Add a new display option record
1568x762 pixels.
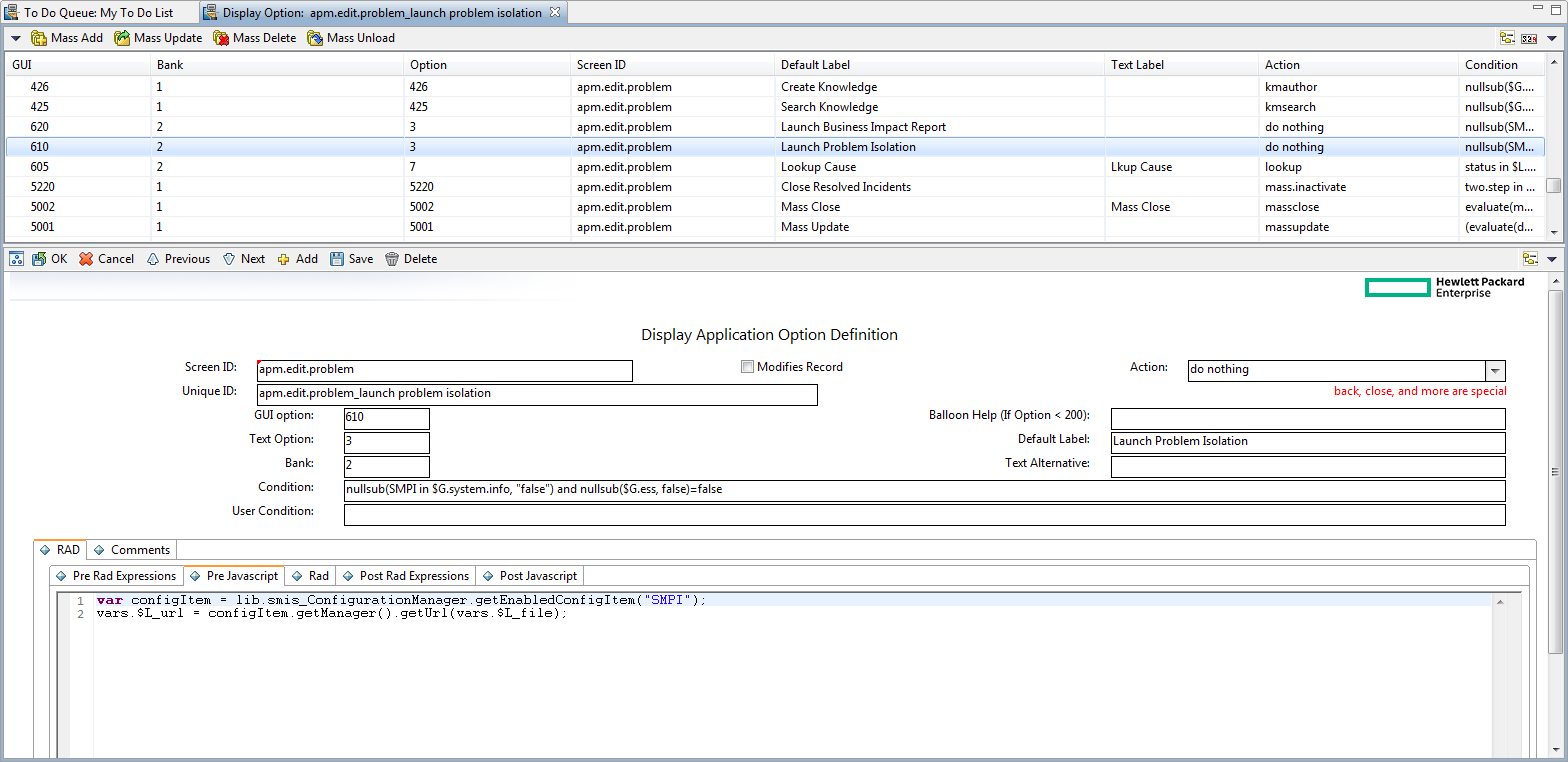point(284,259)
